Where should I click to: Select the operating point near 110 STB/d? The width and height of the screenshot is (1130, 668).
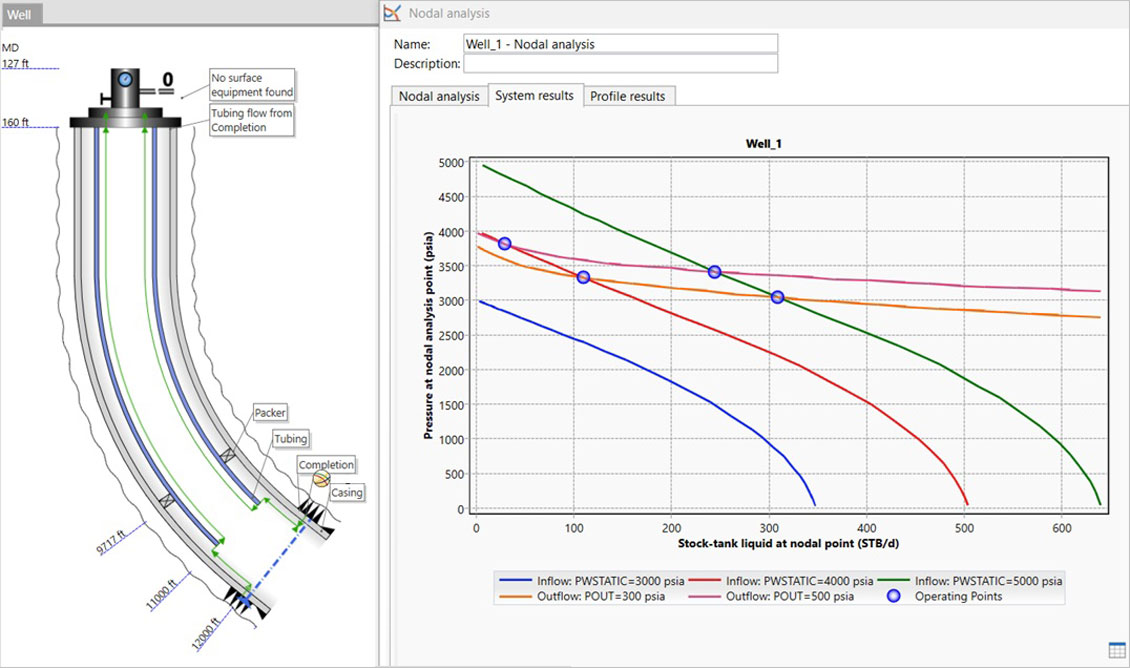point(583,277)
